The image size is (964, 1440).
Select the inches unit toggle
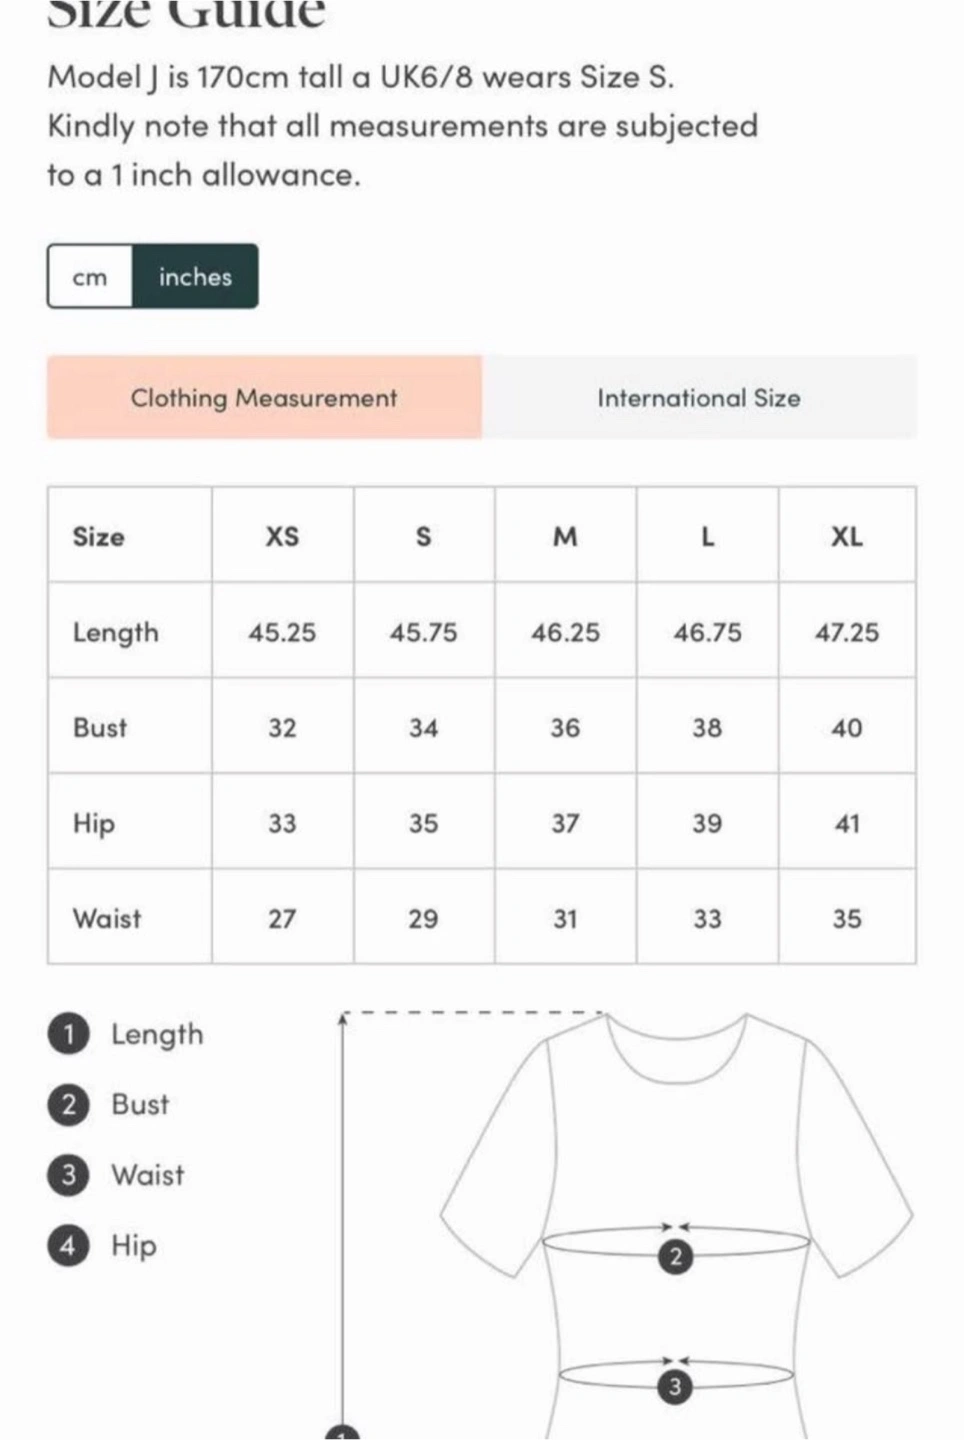tap(195, 277)
